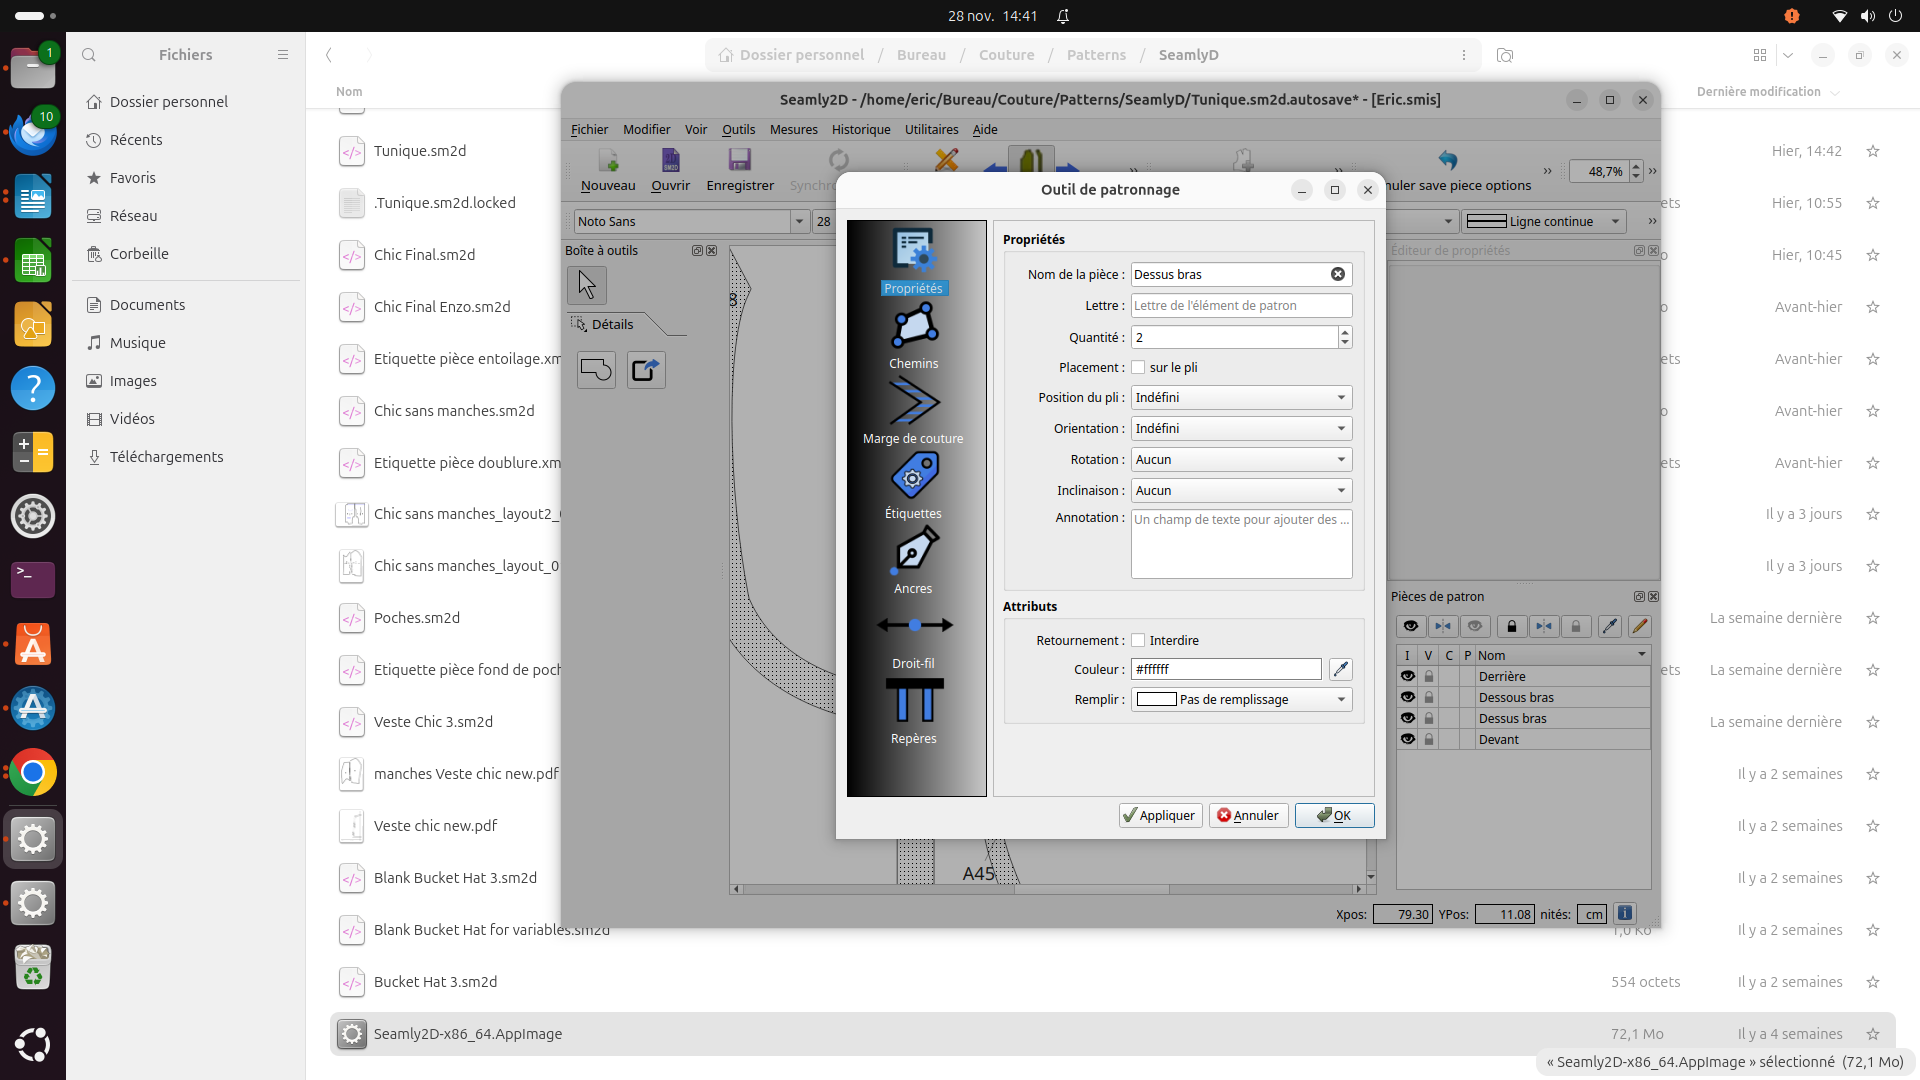Image resolution: width=1920 pixels, height=1080 pixels.
Task: Select the Repères notches icon
Action: [914, 702]
